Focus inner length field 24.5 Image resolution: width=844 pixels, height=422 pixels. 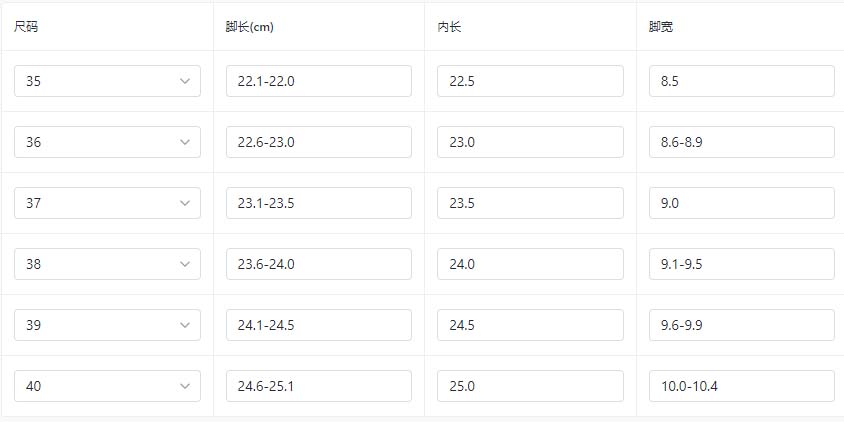pos(530,325)
